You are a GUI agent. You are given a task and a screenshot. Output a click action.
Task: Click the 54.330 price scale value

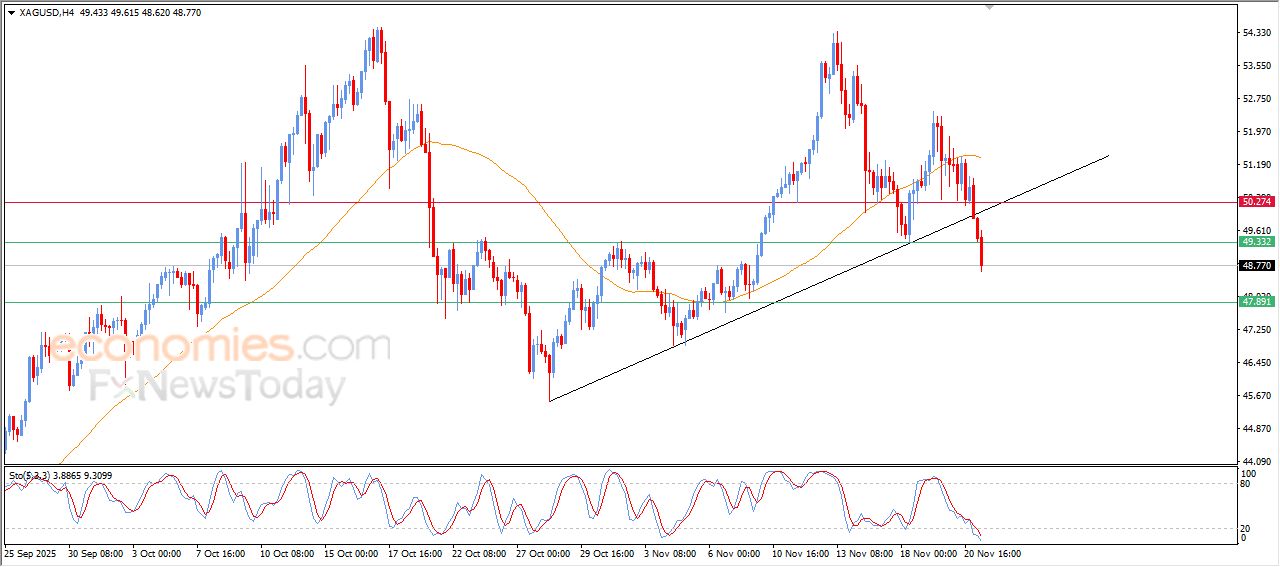(1256, 33)
